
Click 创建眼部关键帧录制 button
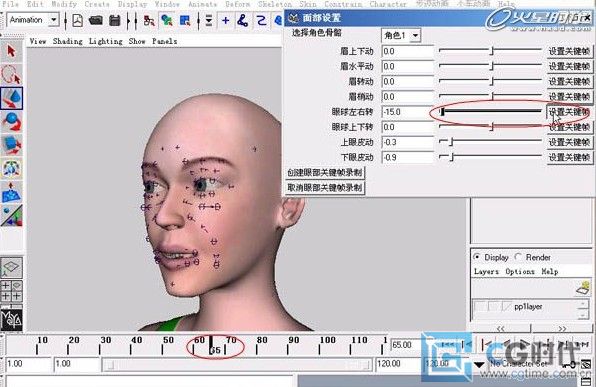tap(325, 173)
